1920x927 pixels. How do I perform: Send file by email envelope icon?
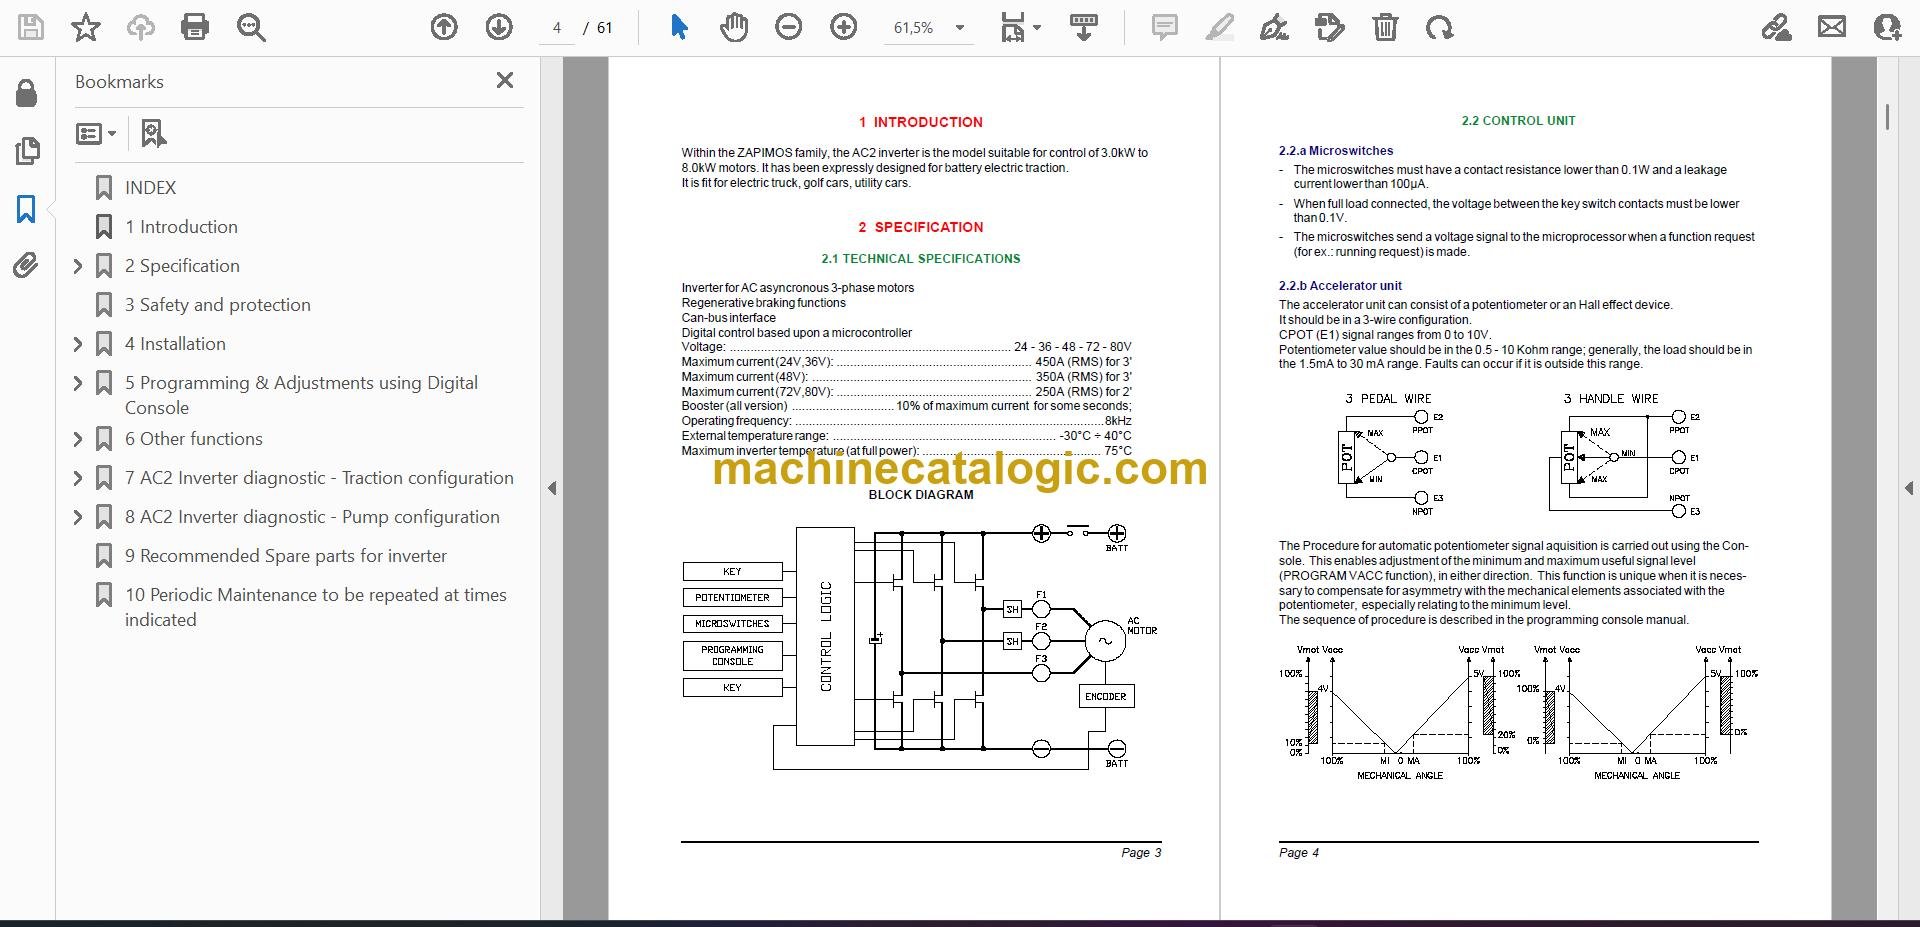click(1832, 27)
